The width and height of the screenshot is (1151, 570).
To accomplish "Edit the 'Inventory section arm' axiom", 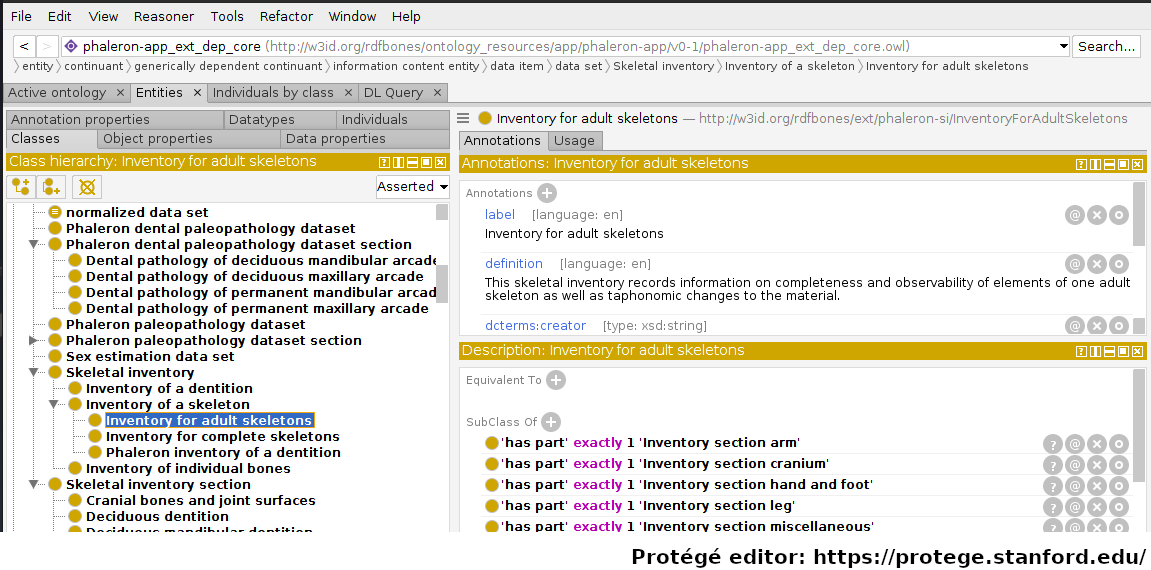I will [x=1119, y=444].
